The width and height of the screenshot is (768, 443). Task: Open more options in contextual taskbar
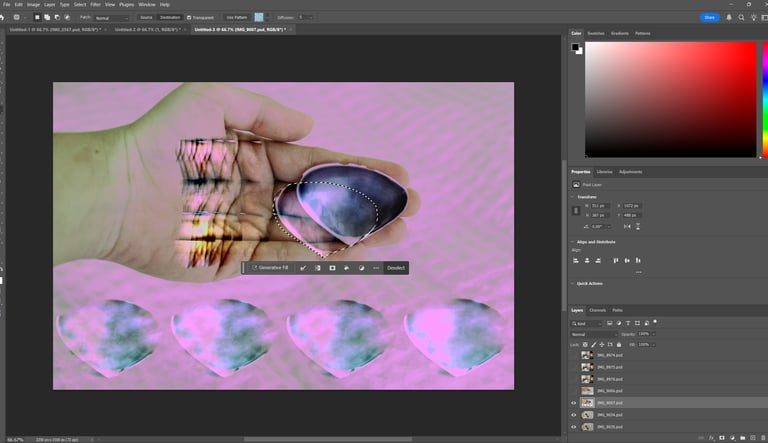[x=376, y=268]
